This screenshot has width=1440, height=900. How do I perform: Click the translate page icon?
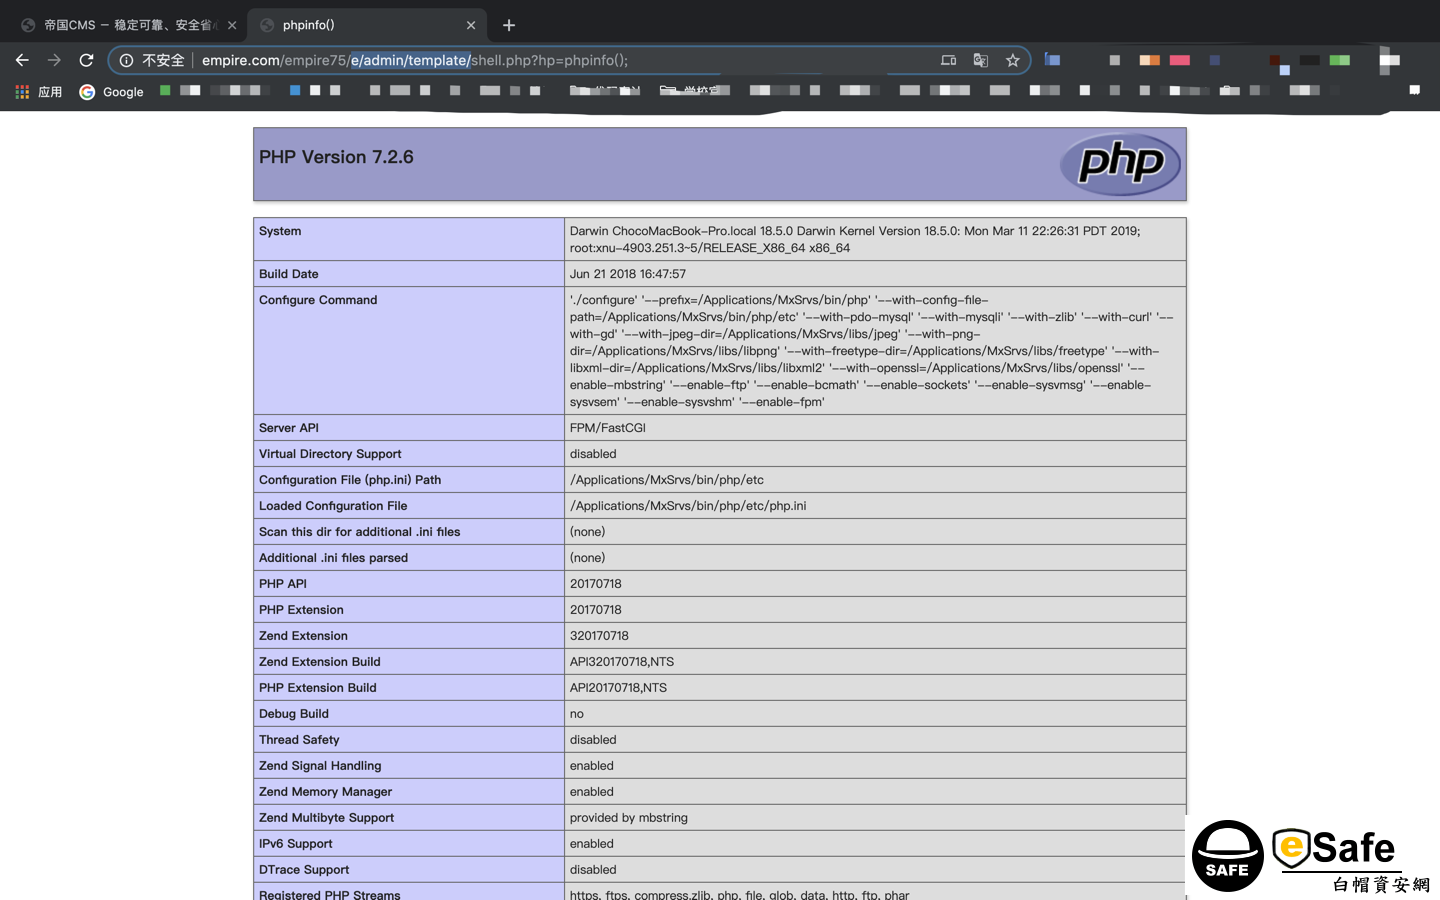pos(980,60)
